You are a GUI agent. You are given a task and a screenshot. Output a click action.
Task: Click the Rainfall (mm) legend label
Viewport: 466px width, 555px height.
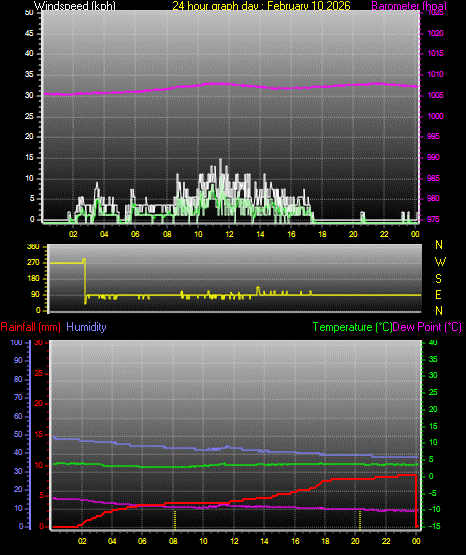30,327
